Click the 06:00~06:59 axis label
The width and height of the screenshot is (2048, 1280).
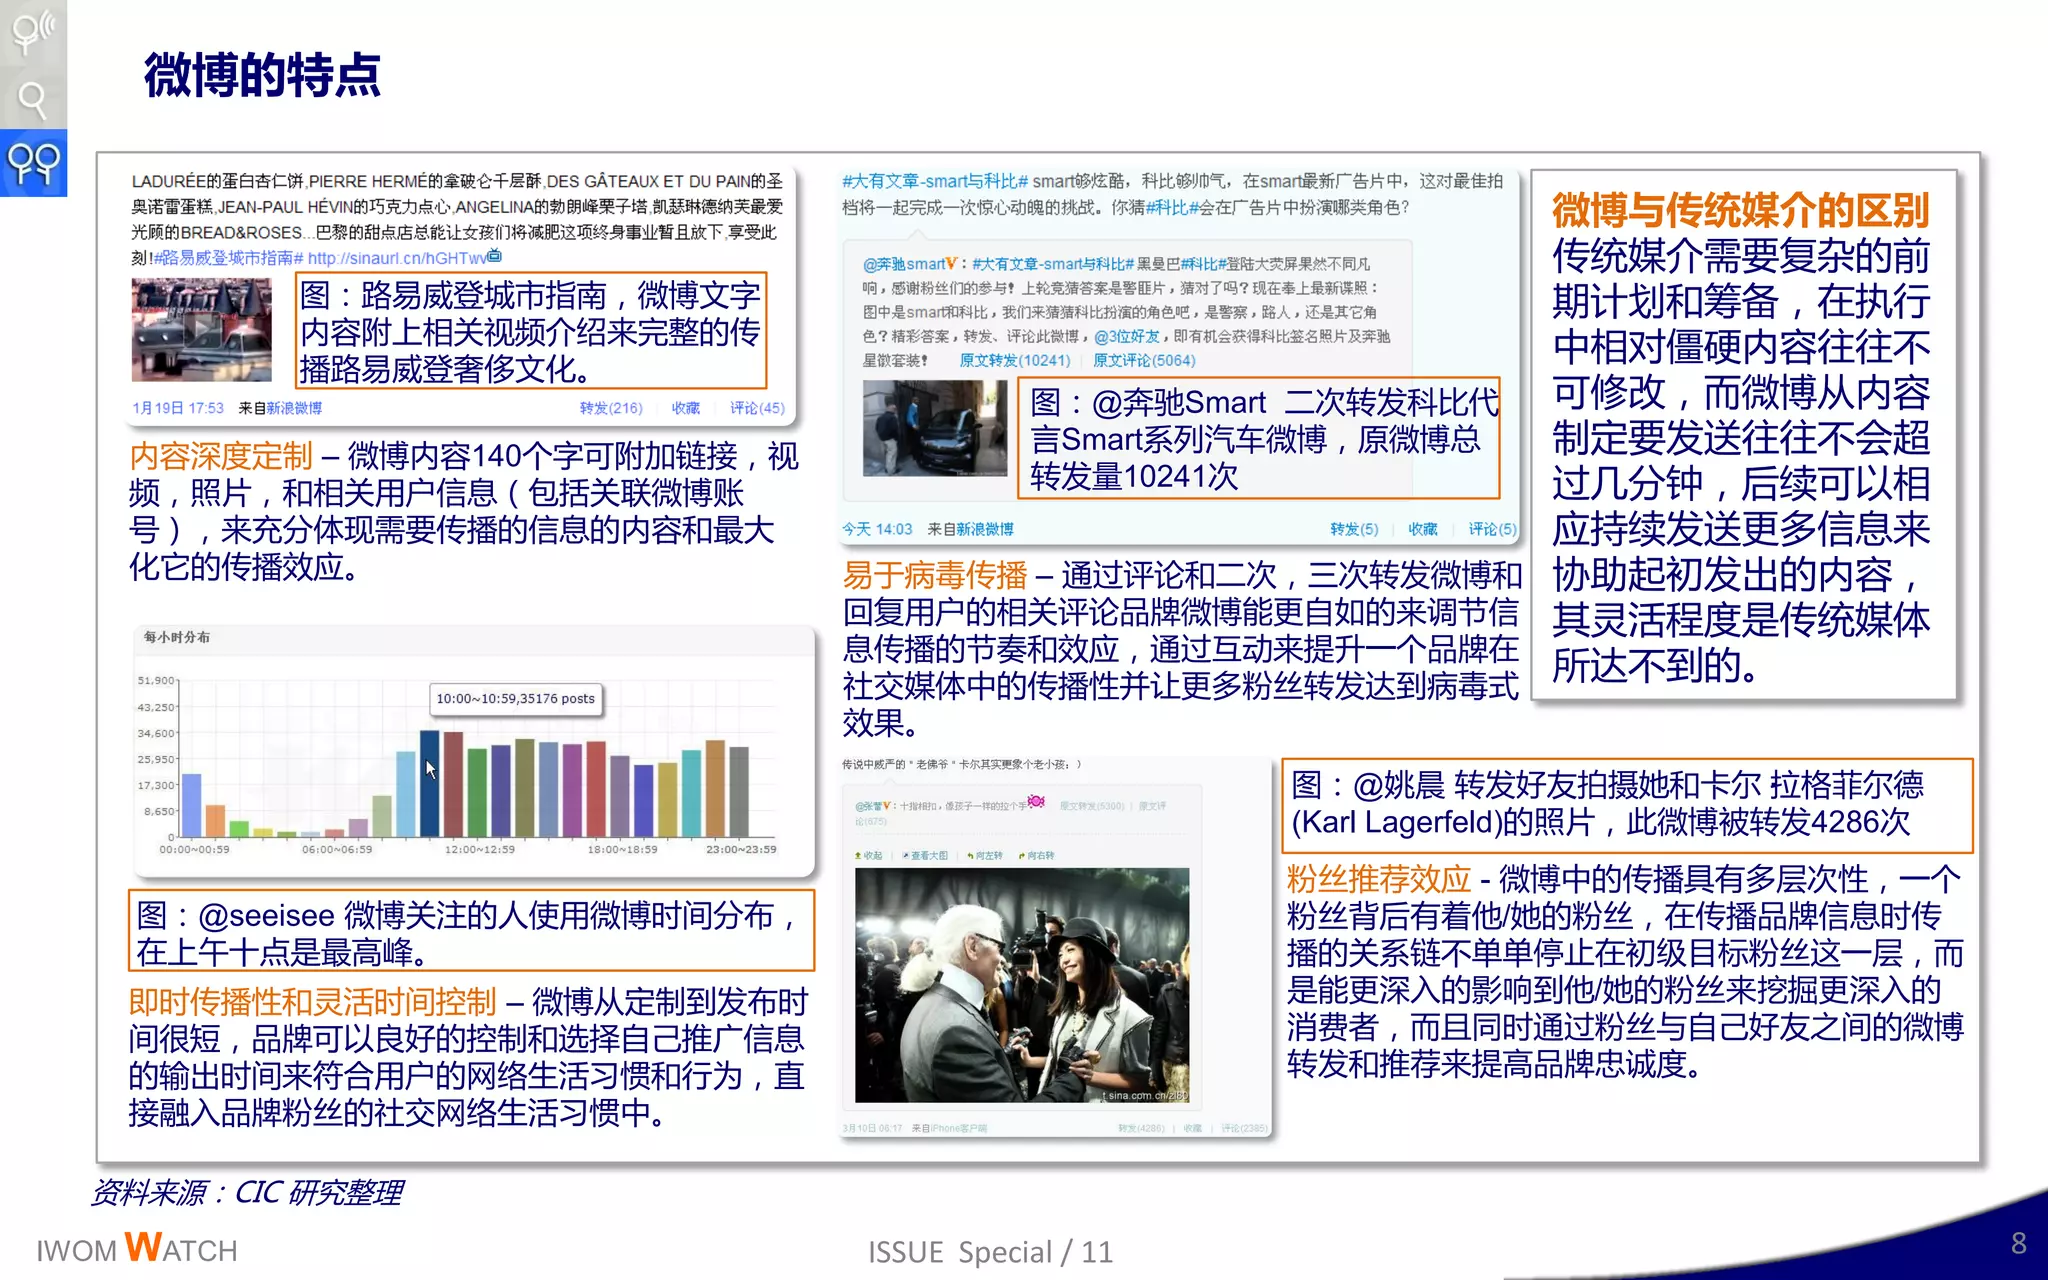pos(337,849)
